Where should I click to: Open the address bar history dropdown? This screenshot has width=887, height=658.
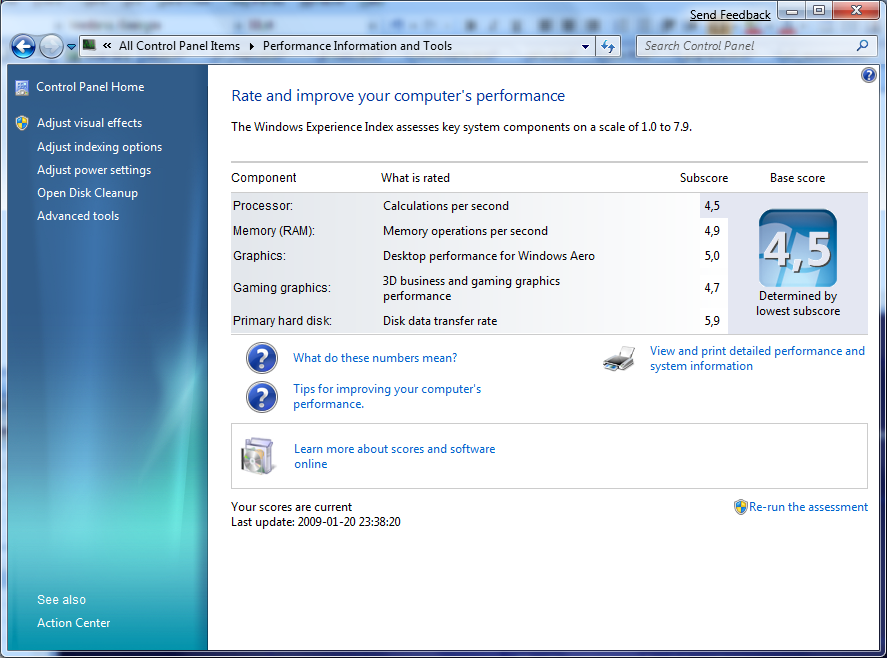[585, 46]
